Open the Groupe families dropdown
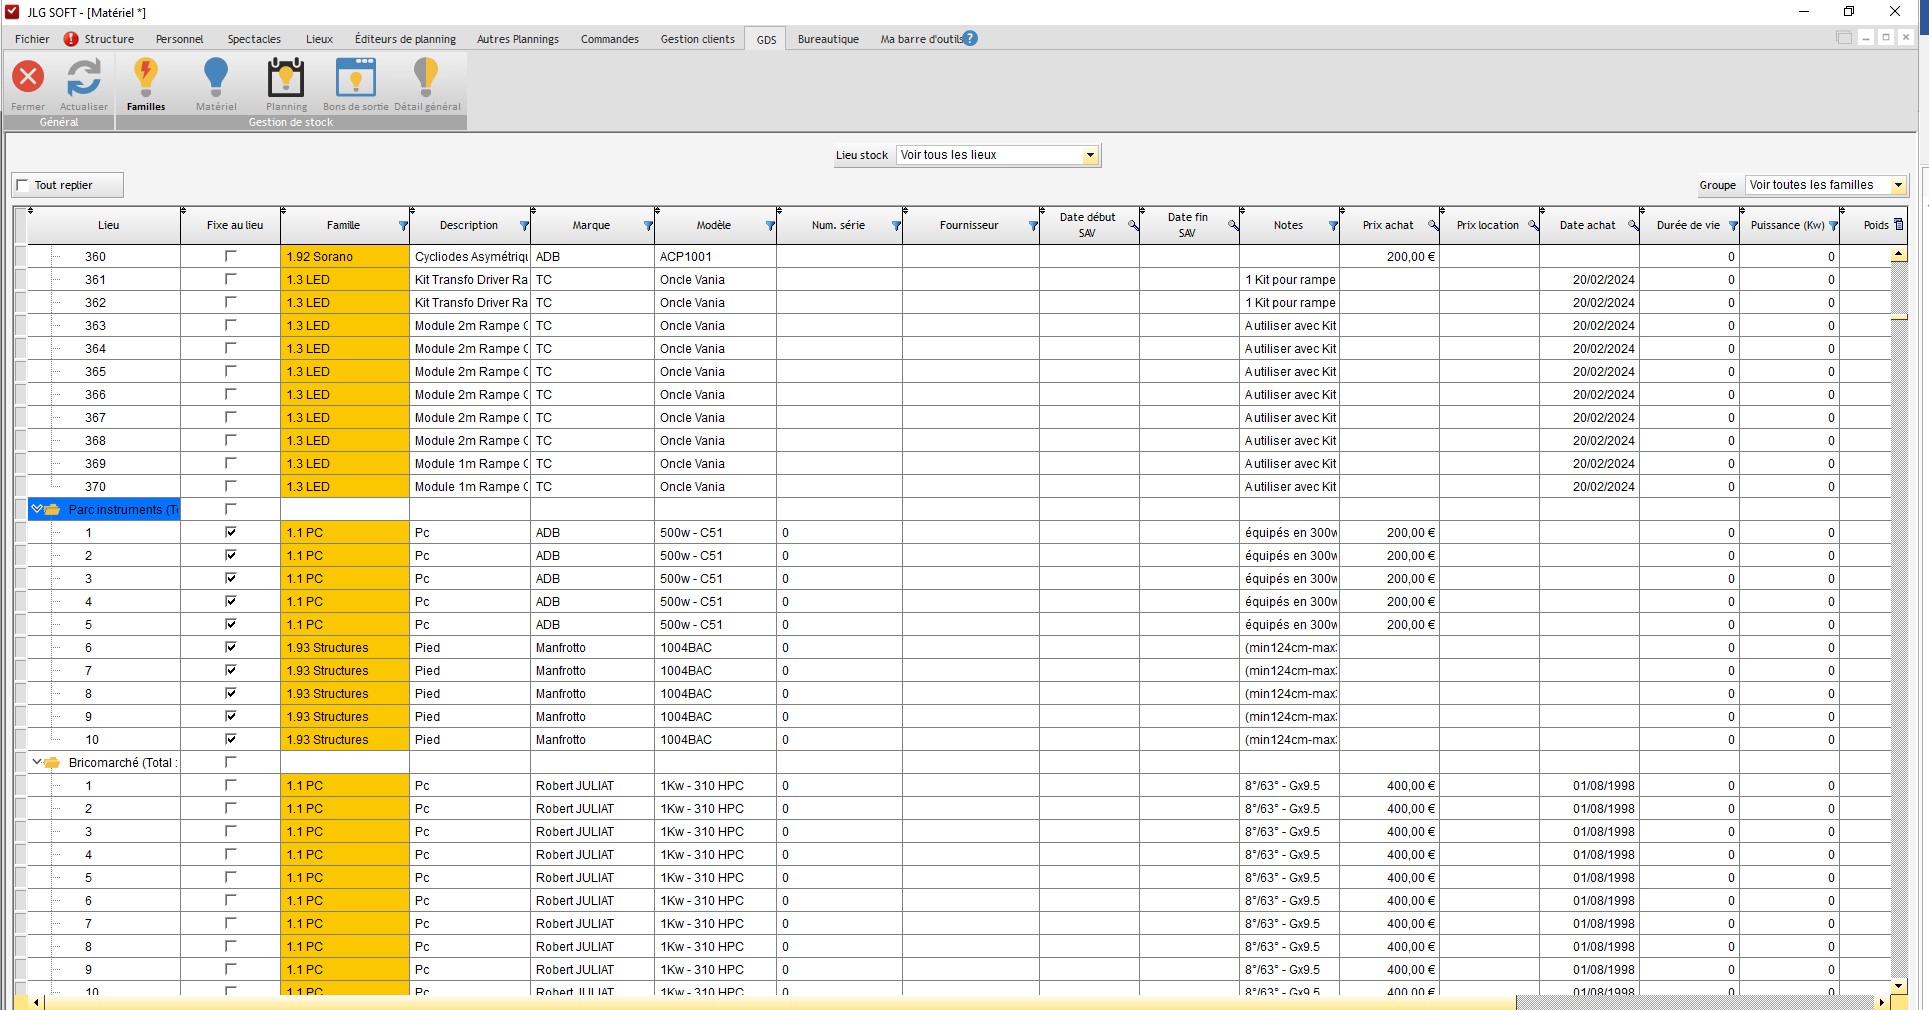 coord(1898,185)
